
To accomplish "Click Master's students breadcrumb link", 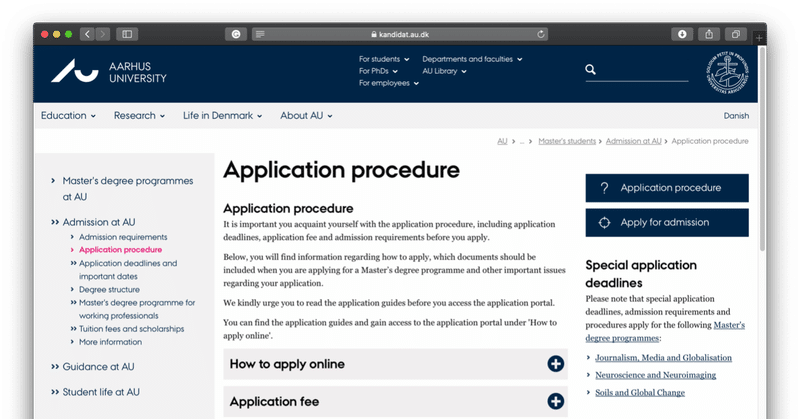I will pos(567,141).
